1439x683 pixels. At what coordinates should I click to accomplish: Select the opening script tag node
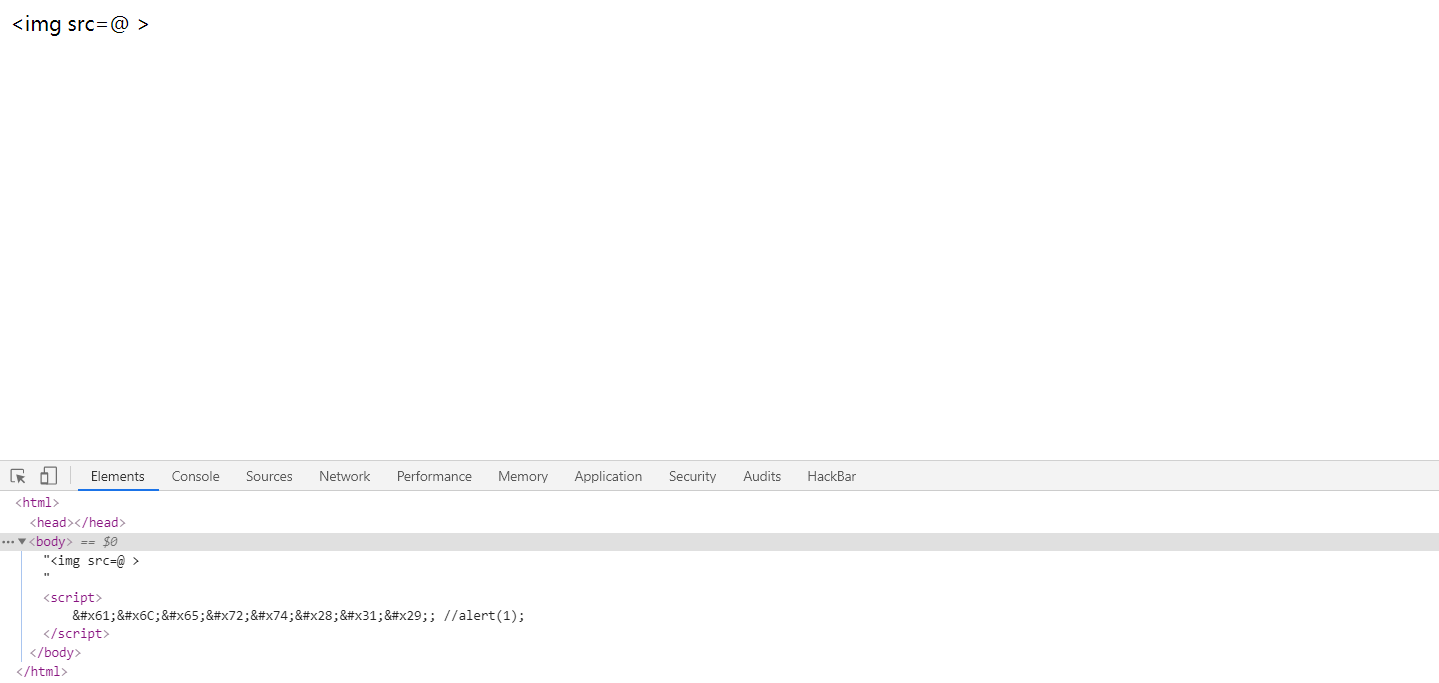coord(72,598)
